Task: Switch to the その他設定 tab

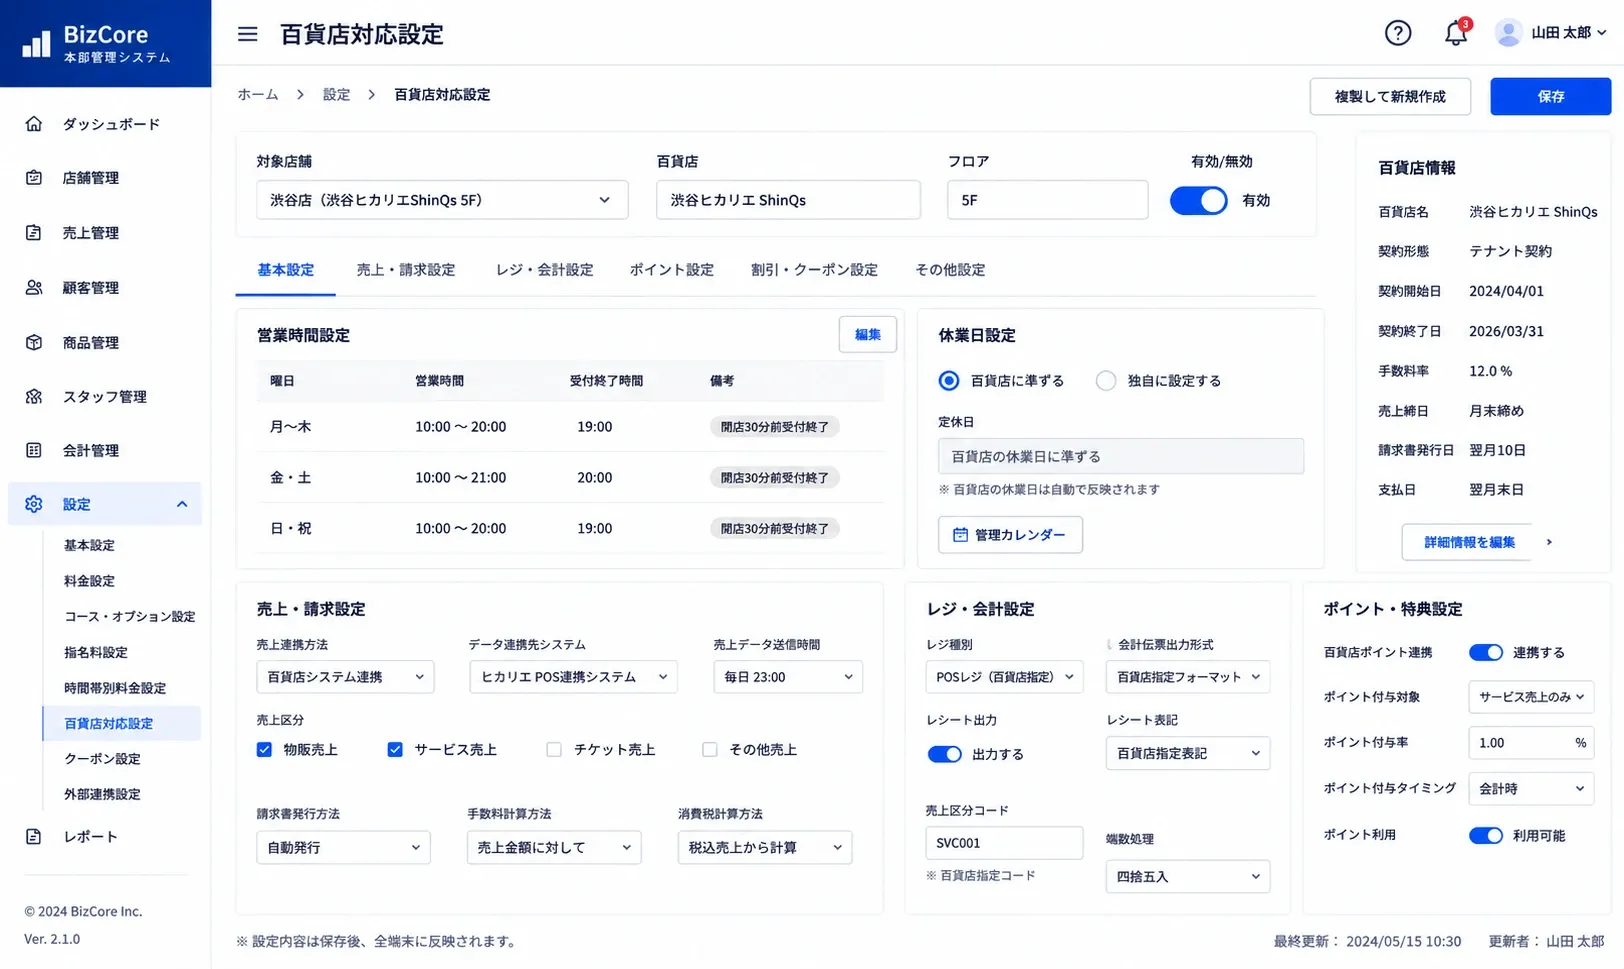Action: (950, 270)
